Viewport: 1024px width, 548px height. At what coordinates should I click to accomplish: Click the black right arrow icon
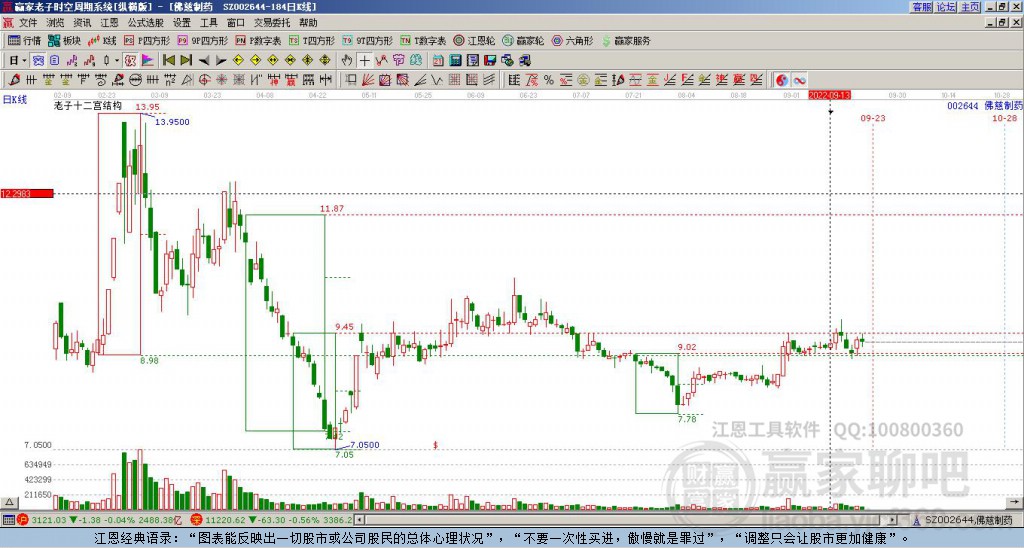(221, 61)
